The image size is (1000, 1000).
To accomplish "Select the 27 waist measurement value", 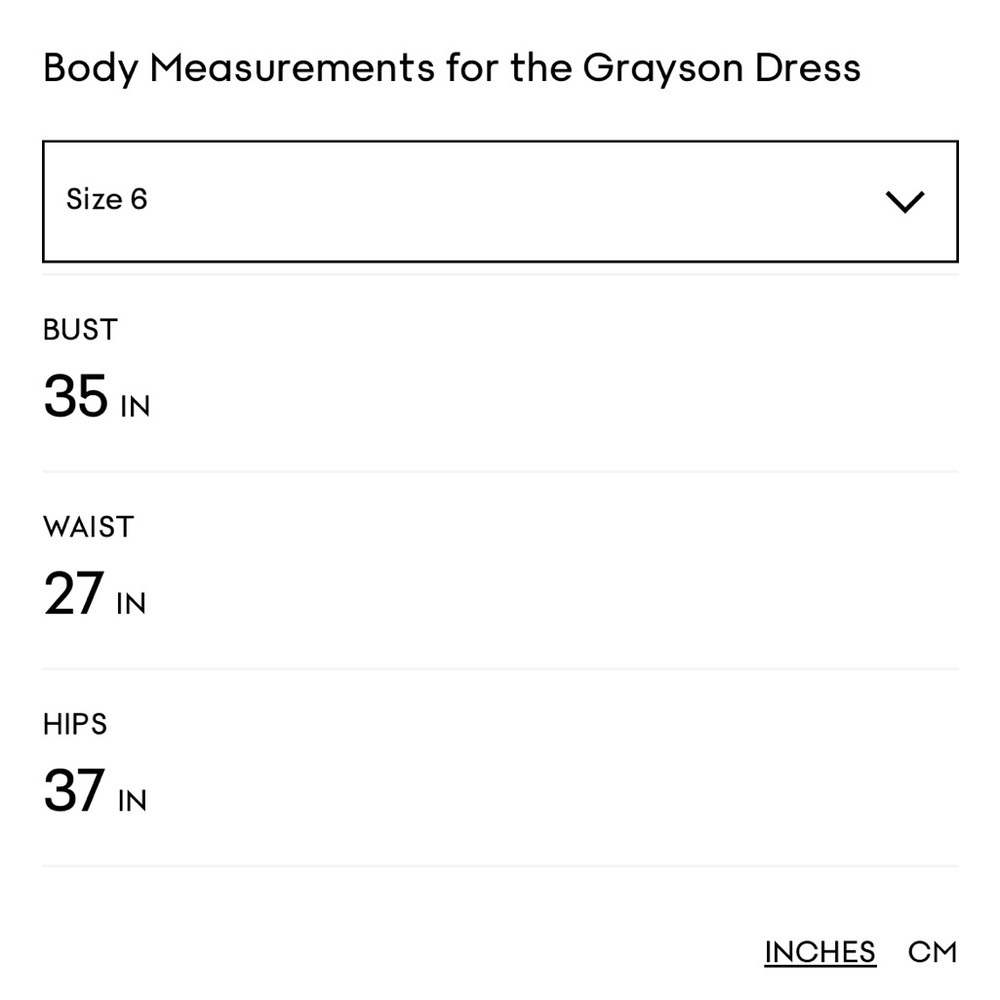I will click(x=73, y=593).
